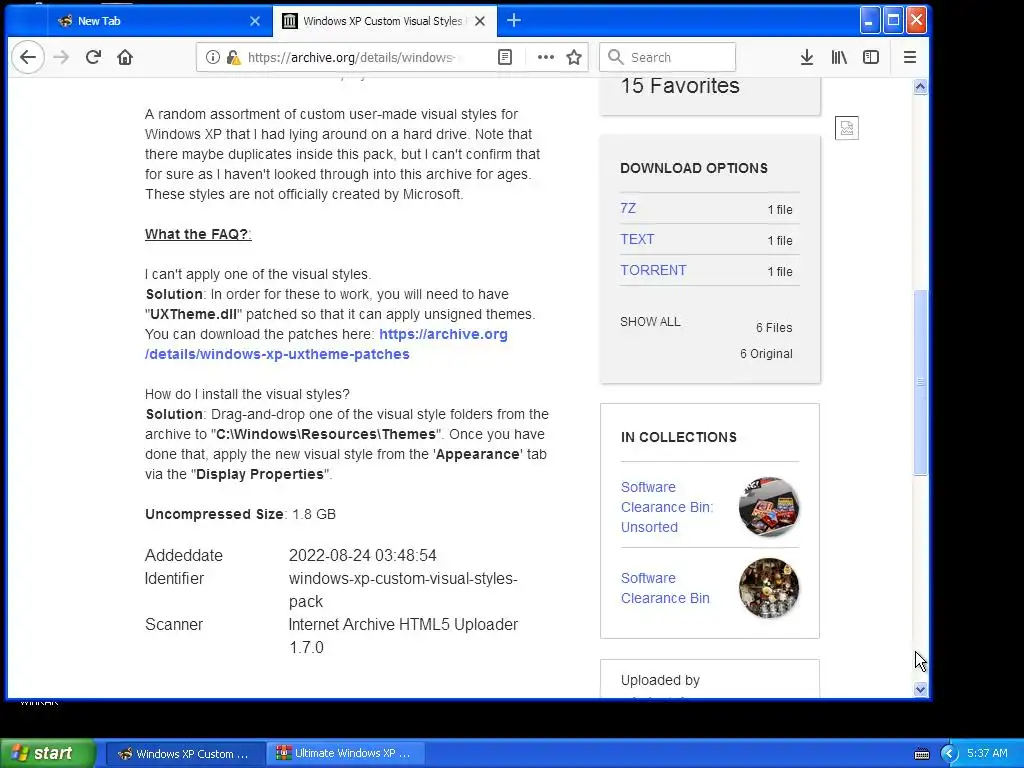
Task: Click the broken image icon beside downloads
Action: [846, 128]
